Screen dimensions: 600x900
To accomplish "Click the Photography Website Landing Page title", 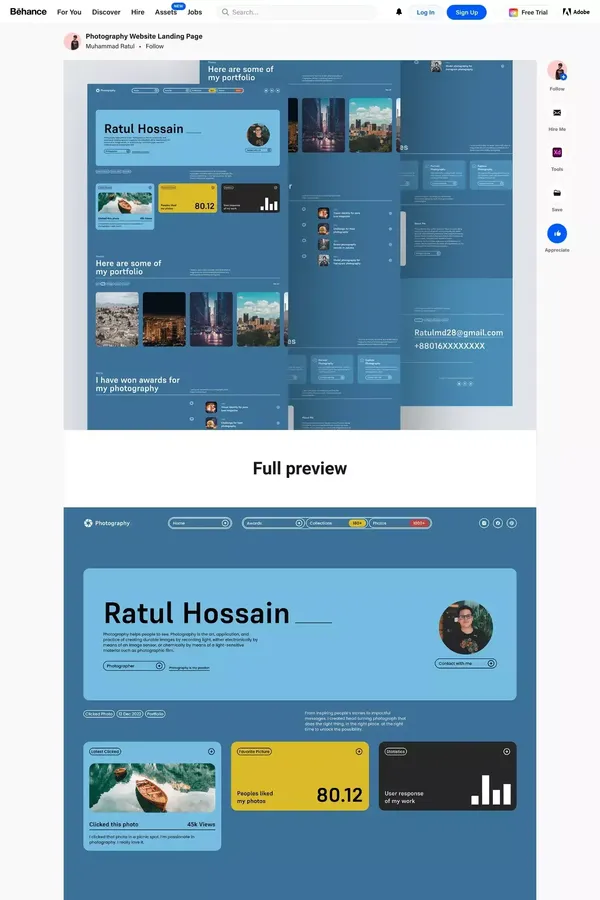I will 144,36.
